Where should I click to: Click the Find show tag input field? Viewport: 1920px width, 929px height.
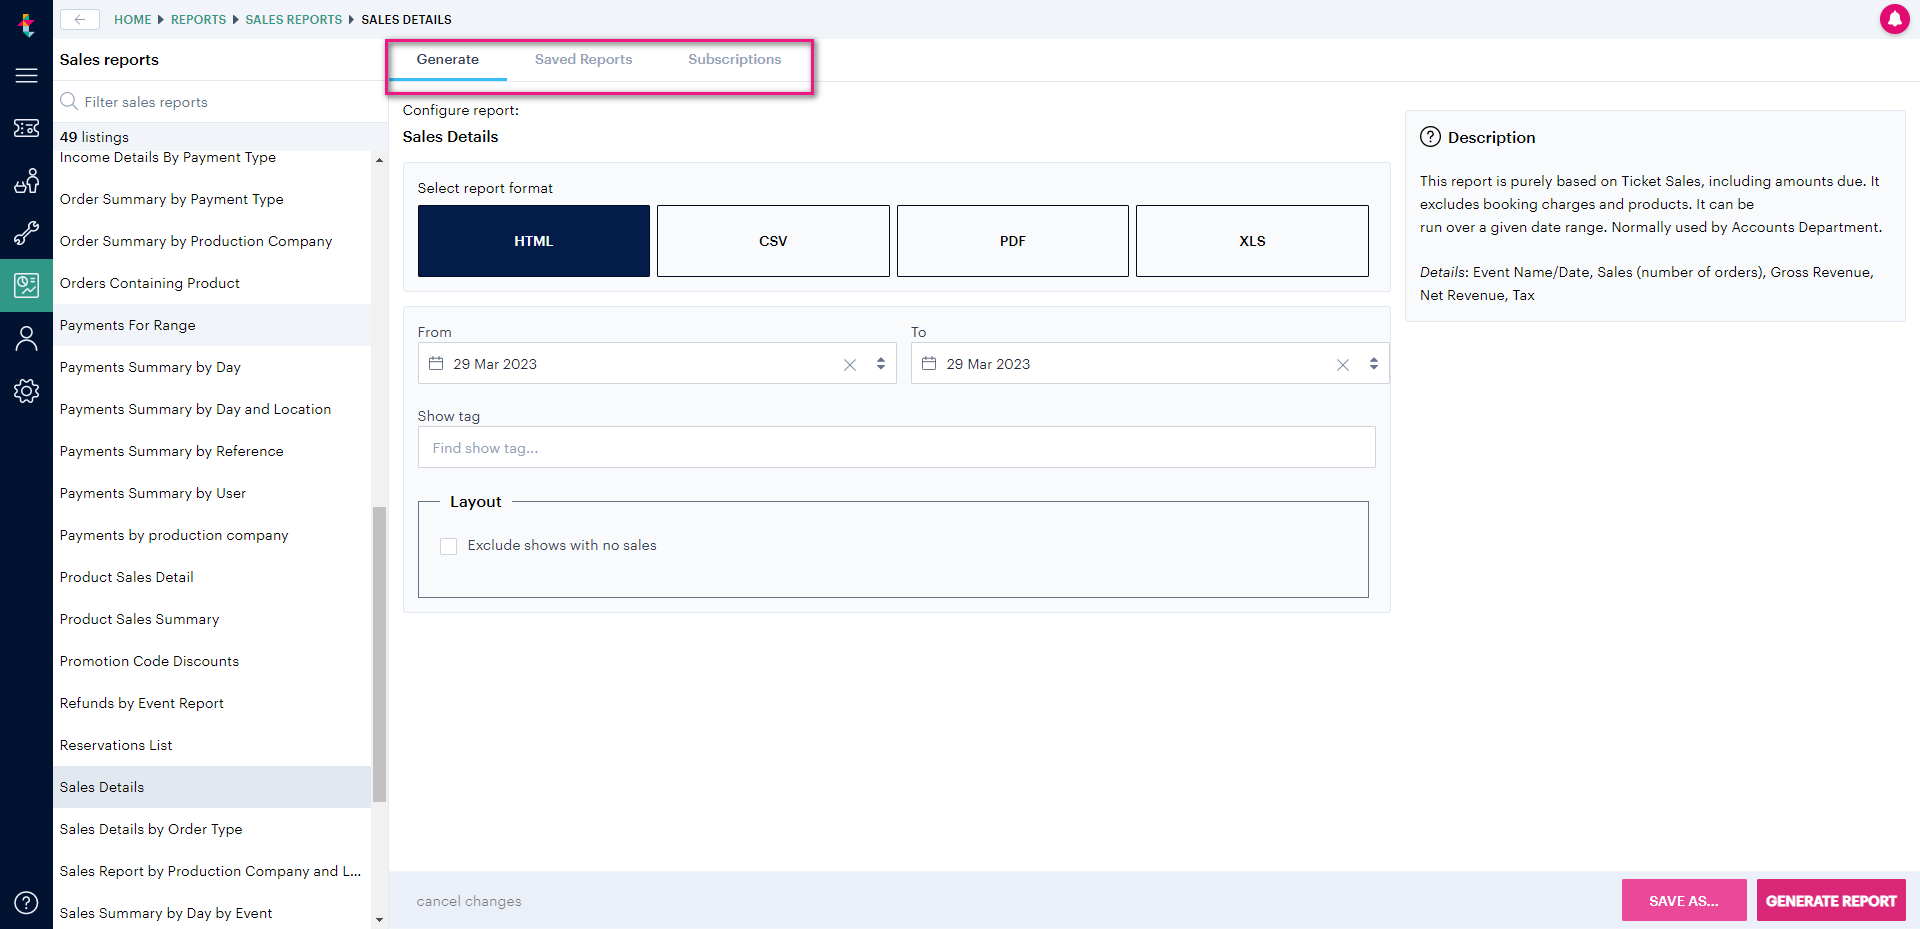pos(896,447)
